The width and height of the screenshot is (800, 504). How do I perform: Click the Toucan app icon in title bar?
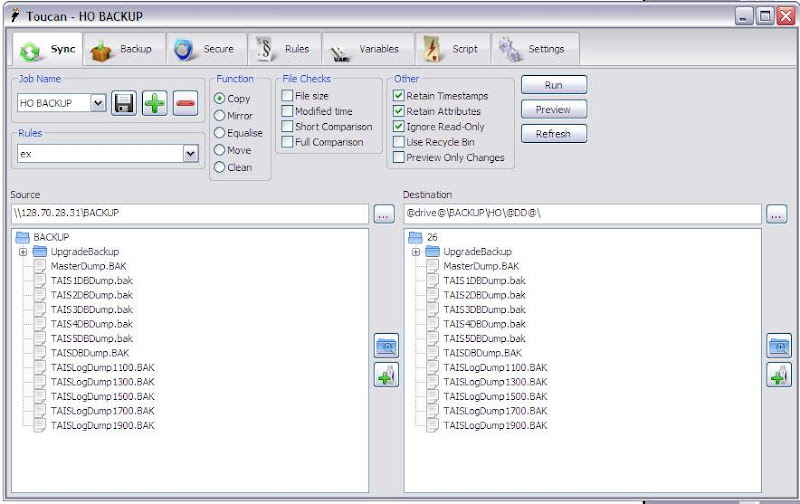click(x=15, y=16)
